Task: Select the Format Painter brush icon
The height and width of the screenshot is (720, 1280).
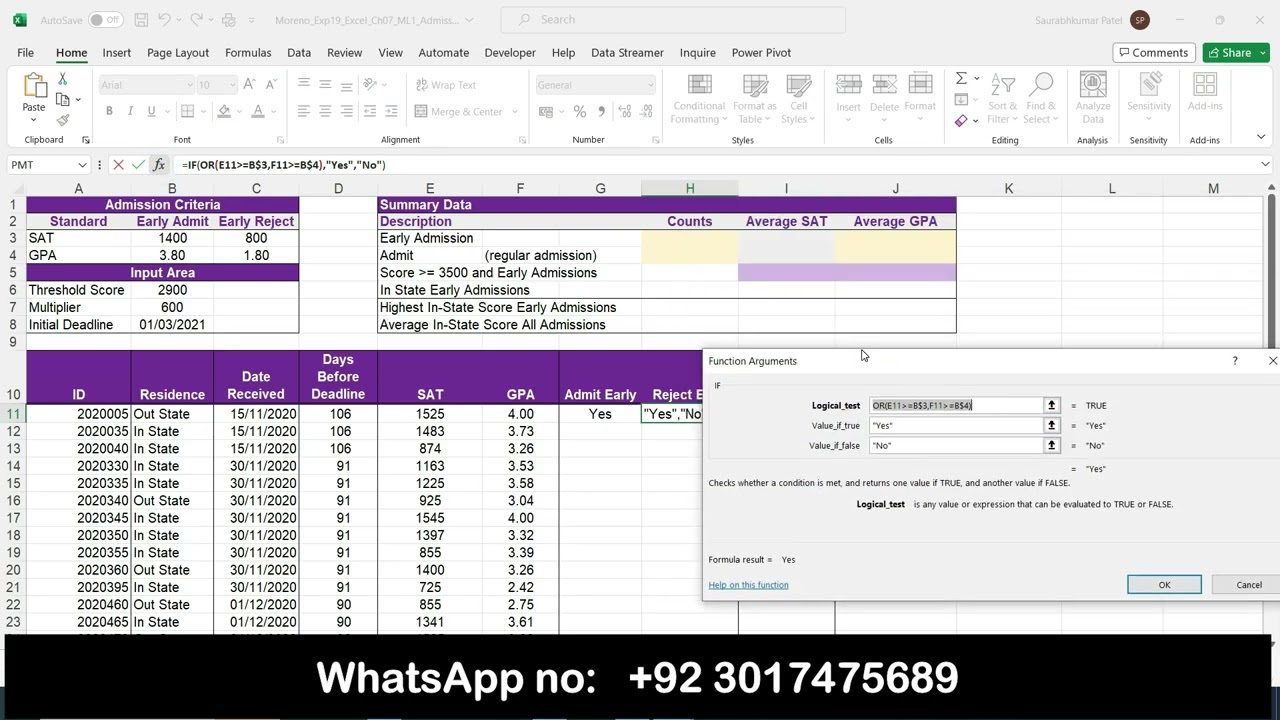Action: pyautogui.click(x=62, y=120)
